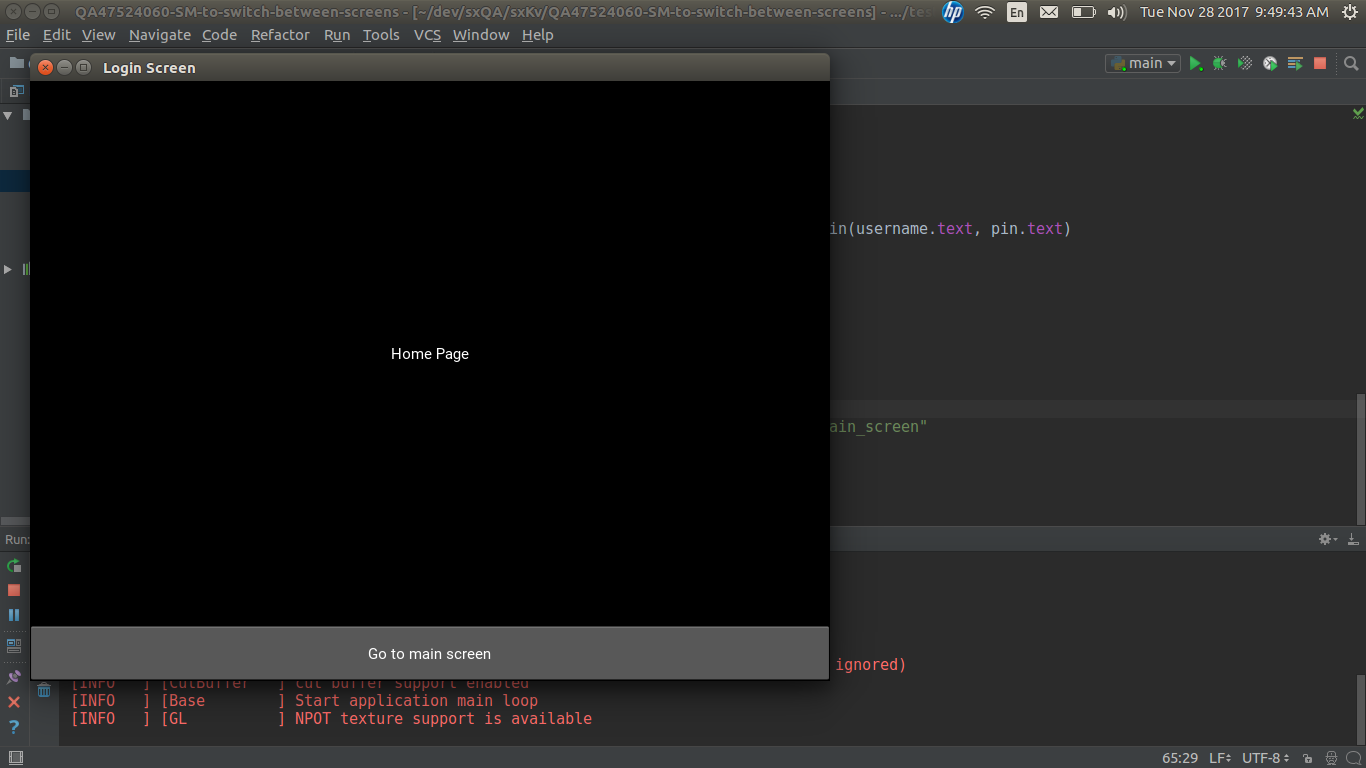
Task: Change the LF line separator
Action: point(1220,758)
